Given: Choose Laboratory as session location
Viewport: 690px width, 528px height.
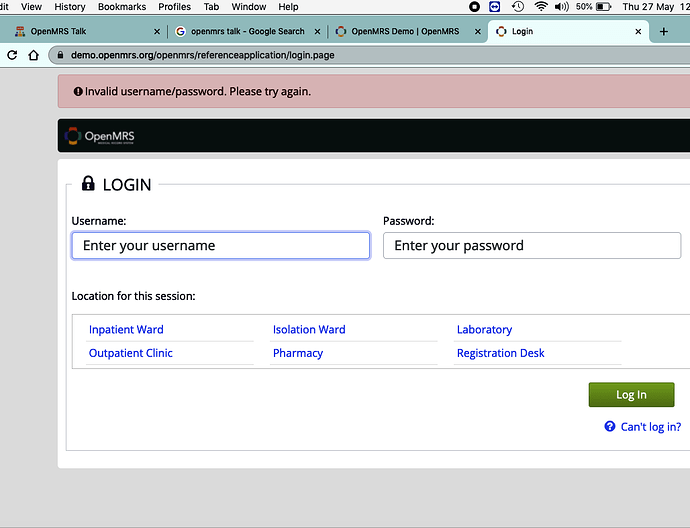Looking at the screenshot, I should [484, 330].
